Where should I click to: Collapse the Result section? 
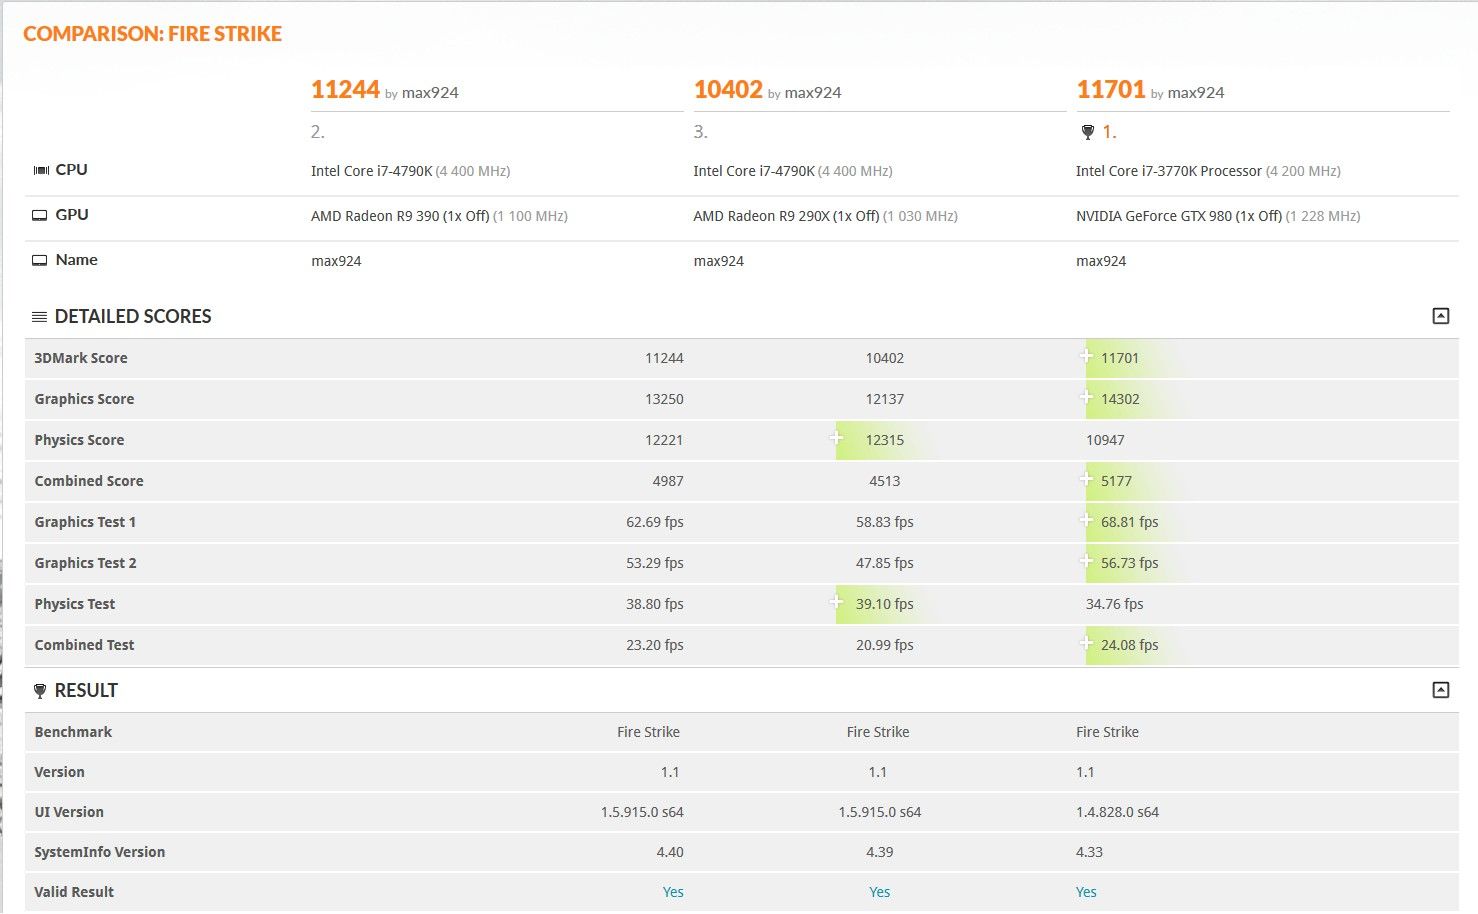(1441, 690)
